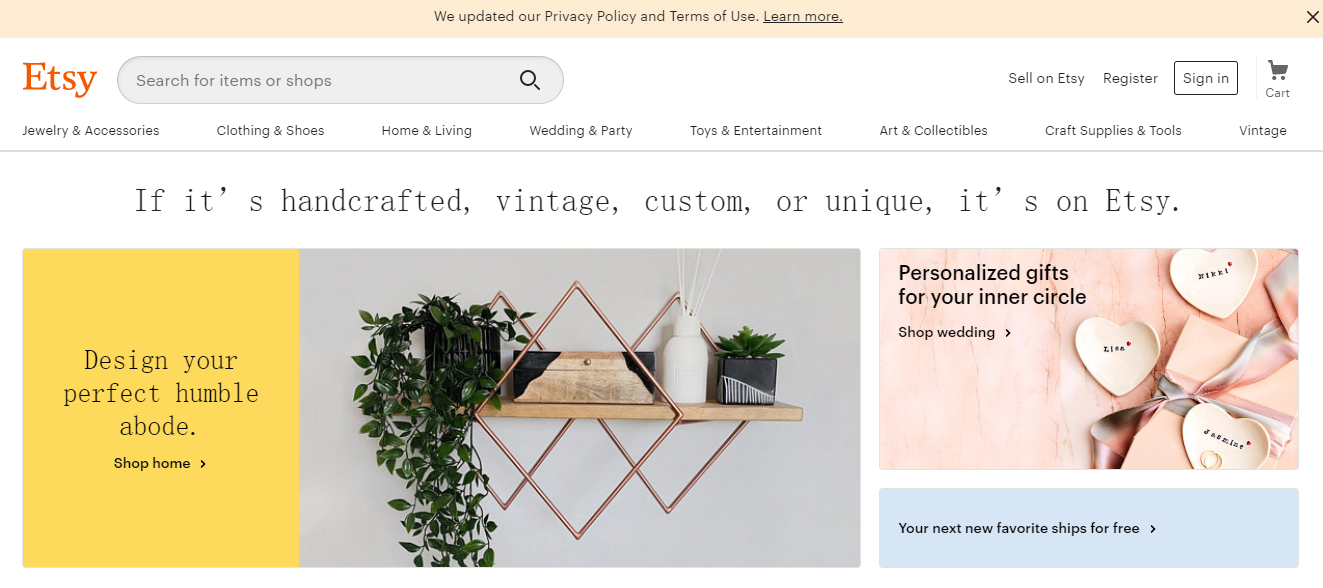1323x588 pixels.
Task: Click the arrow after ships for free
Action: click(x=1153, y=529)
